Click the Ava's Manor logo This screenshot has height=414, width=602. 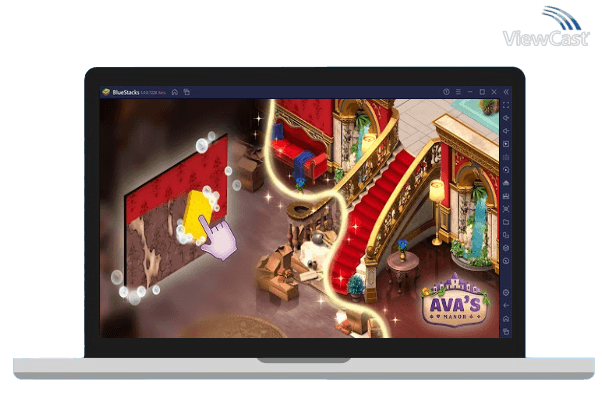[455, 301]
